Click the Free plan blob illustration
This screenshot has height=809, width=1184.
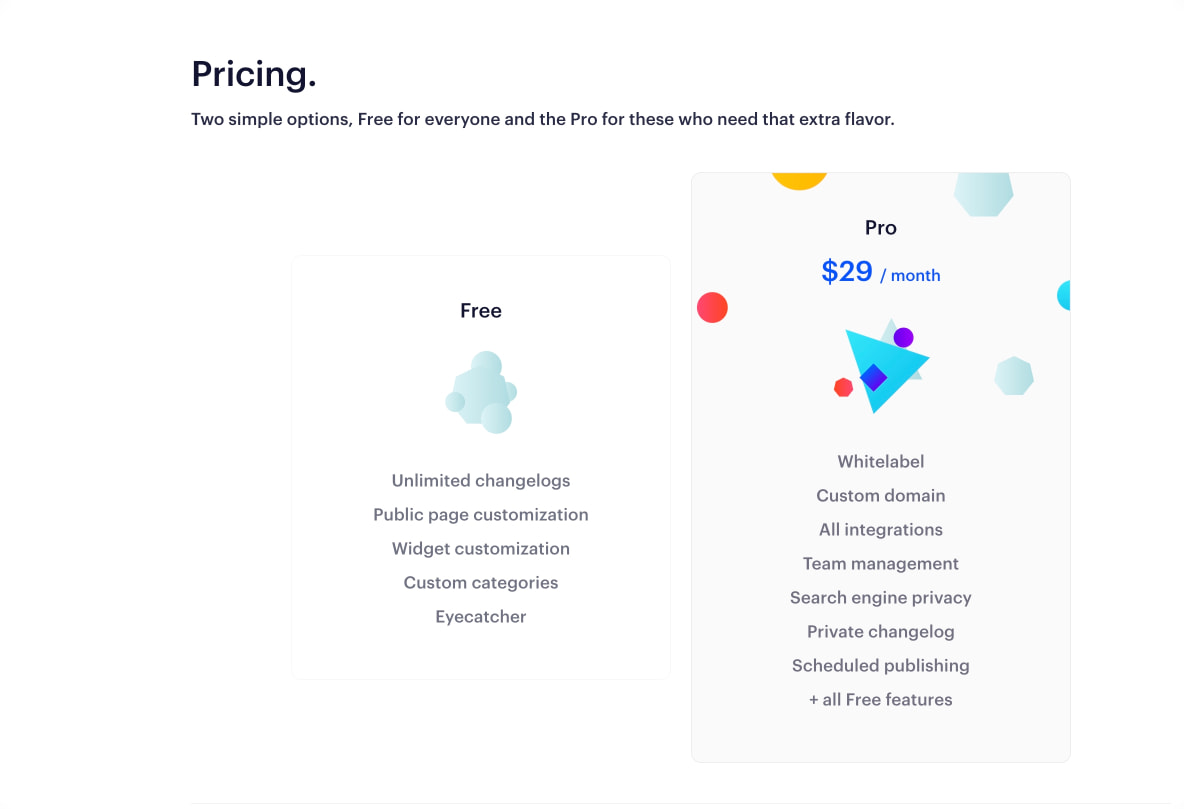pyautogui.click(x=481, y=392)
